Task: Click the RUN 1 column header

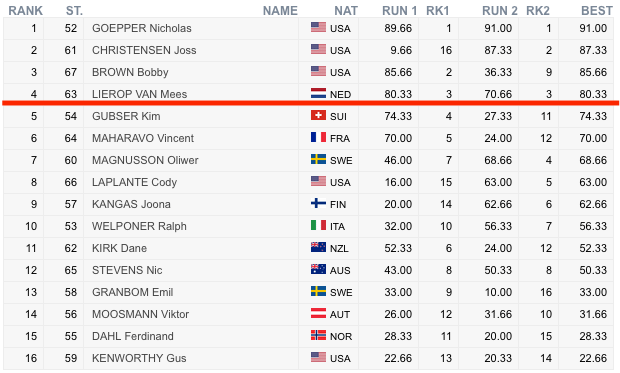Action: coord(399,11)
